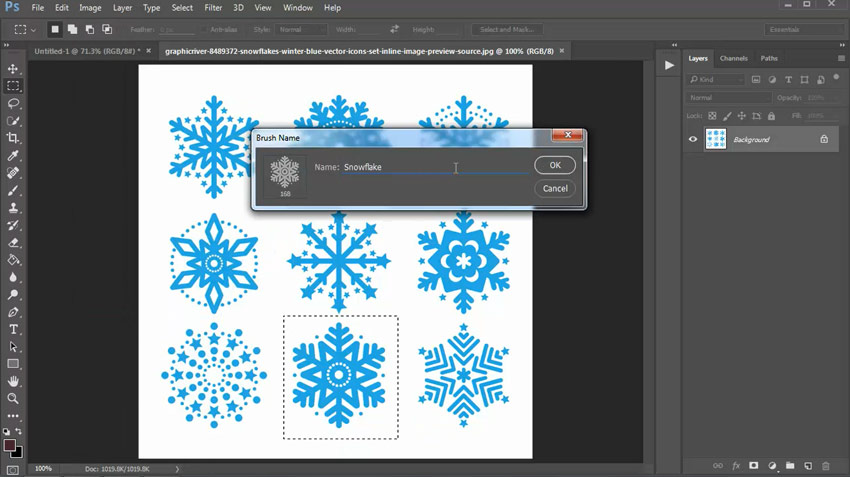Image resolution: width=850 pixels, height=477 pixels.
Task: Cancel the Brush Name dialog
Action: 555,188
